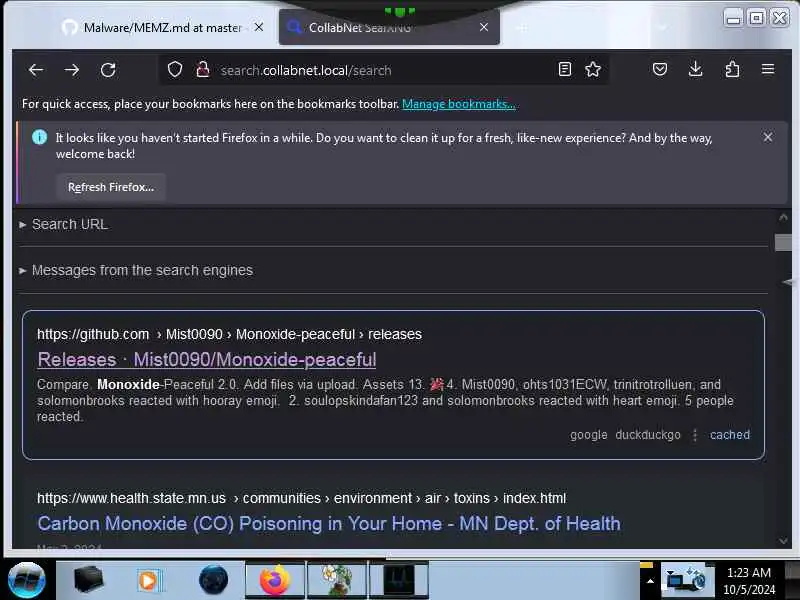This screenshot has width=800, height=600.
Task: Open the Downloads panel
Action: click(x=695, y=69)
